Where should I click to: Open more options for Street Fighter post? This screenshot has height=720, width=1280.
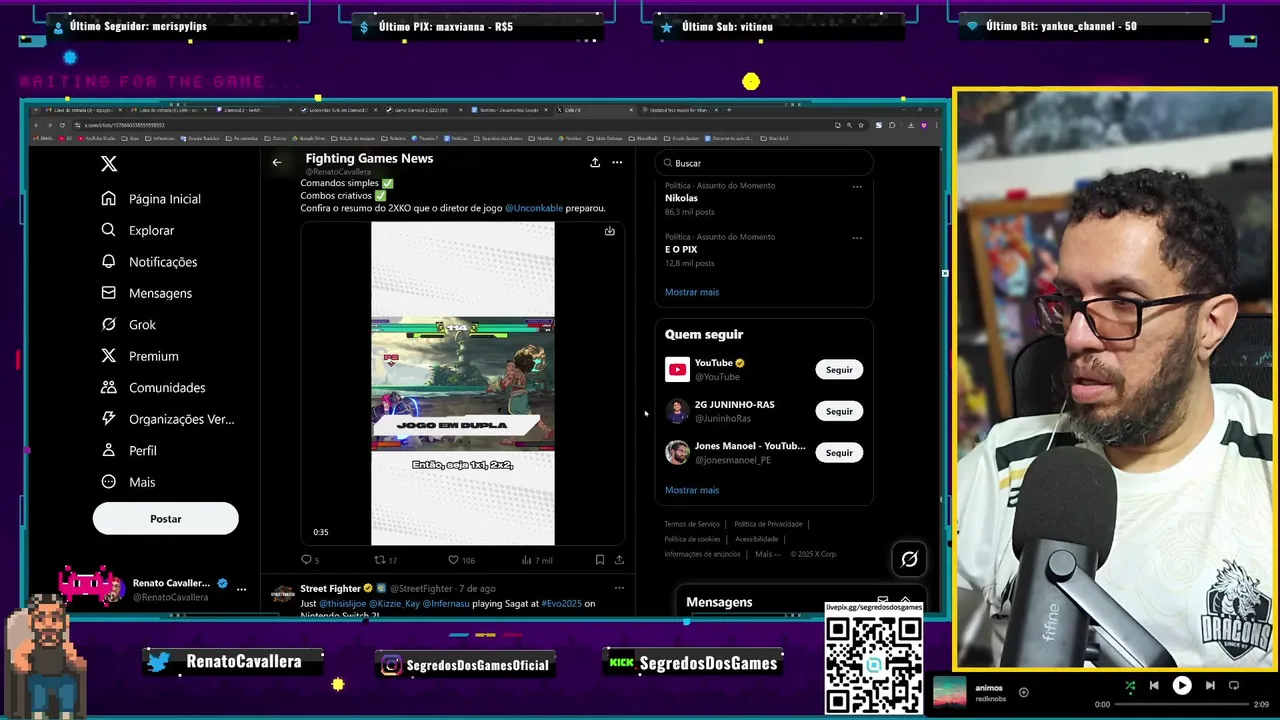619,588
